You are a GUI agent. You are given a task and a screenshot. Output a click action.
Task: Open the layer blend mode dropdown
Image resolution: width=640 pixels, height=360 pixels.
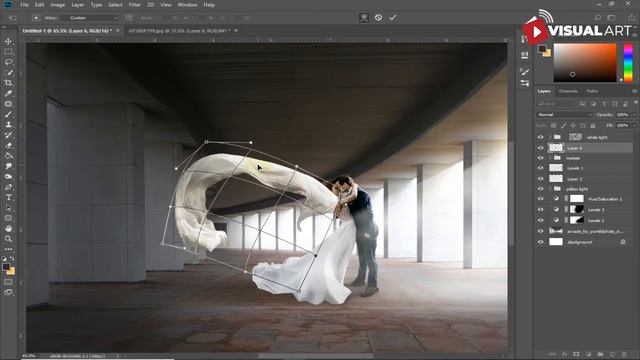(x=564, y=115)
